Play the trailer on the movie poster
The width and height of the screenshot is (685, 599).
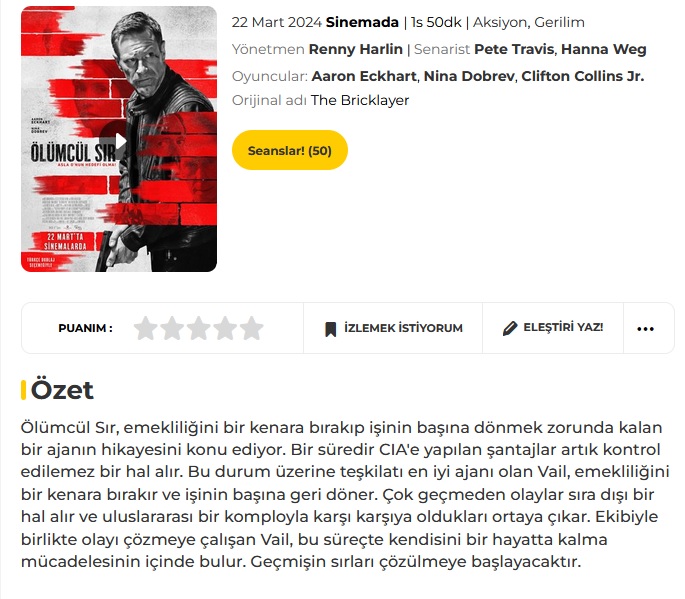point(118,141)
